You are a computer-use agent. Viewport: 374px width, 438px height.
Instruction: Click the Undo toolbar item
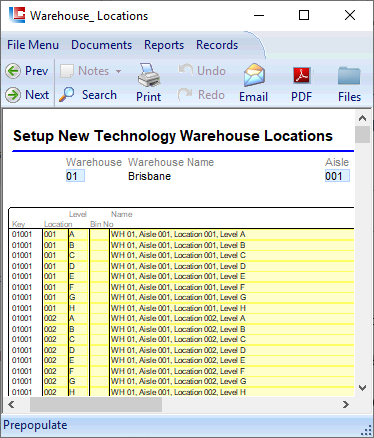[x=202, y=71]
